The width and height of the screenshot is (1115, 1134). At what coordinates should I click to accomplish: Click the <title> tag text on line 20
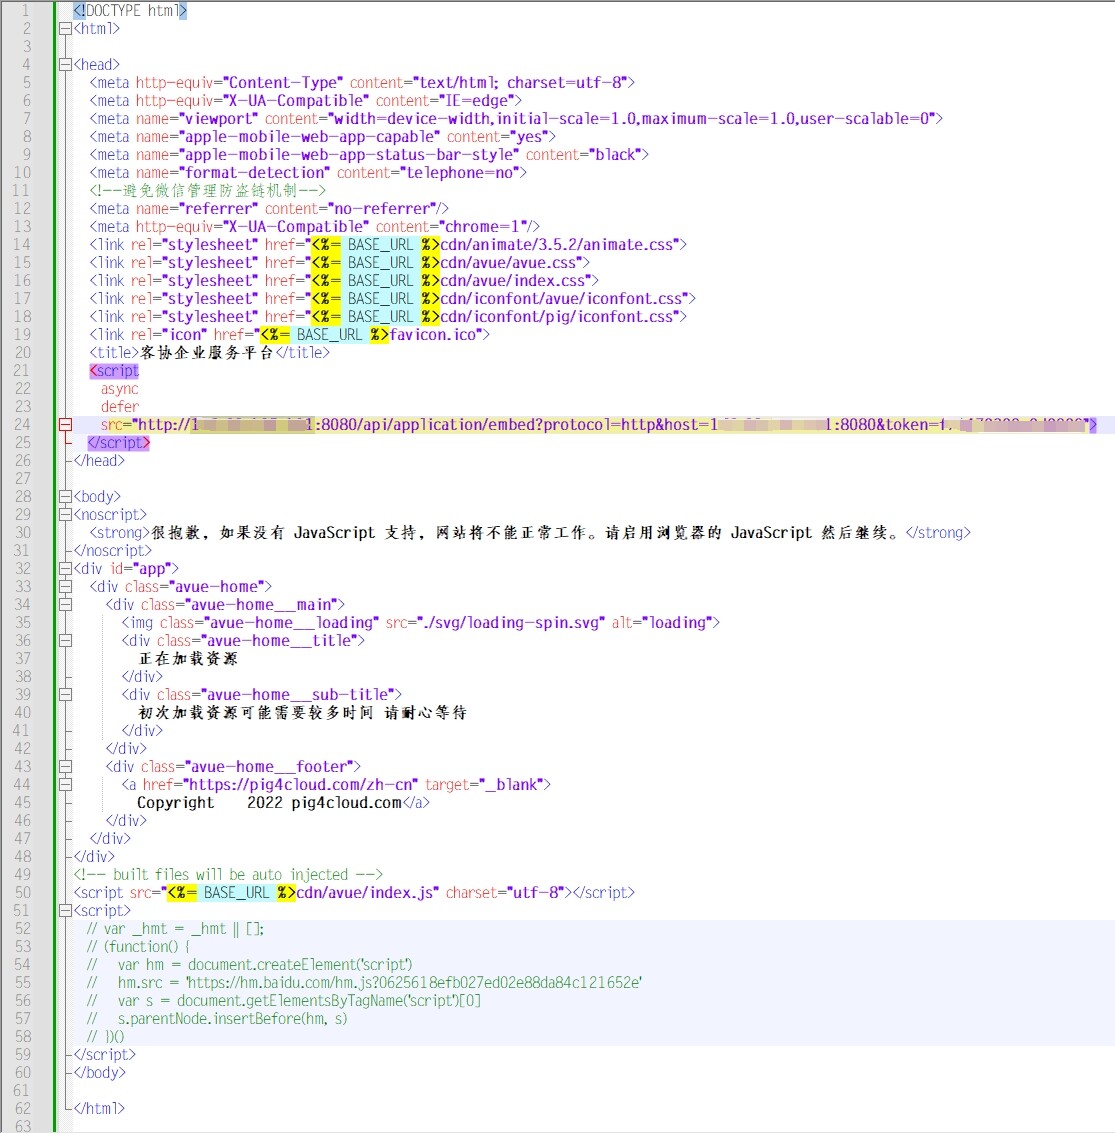[209, 353]
